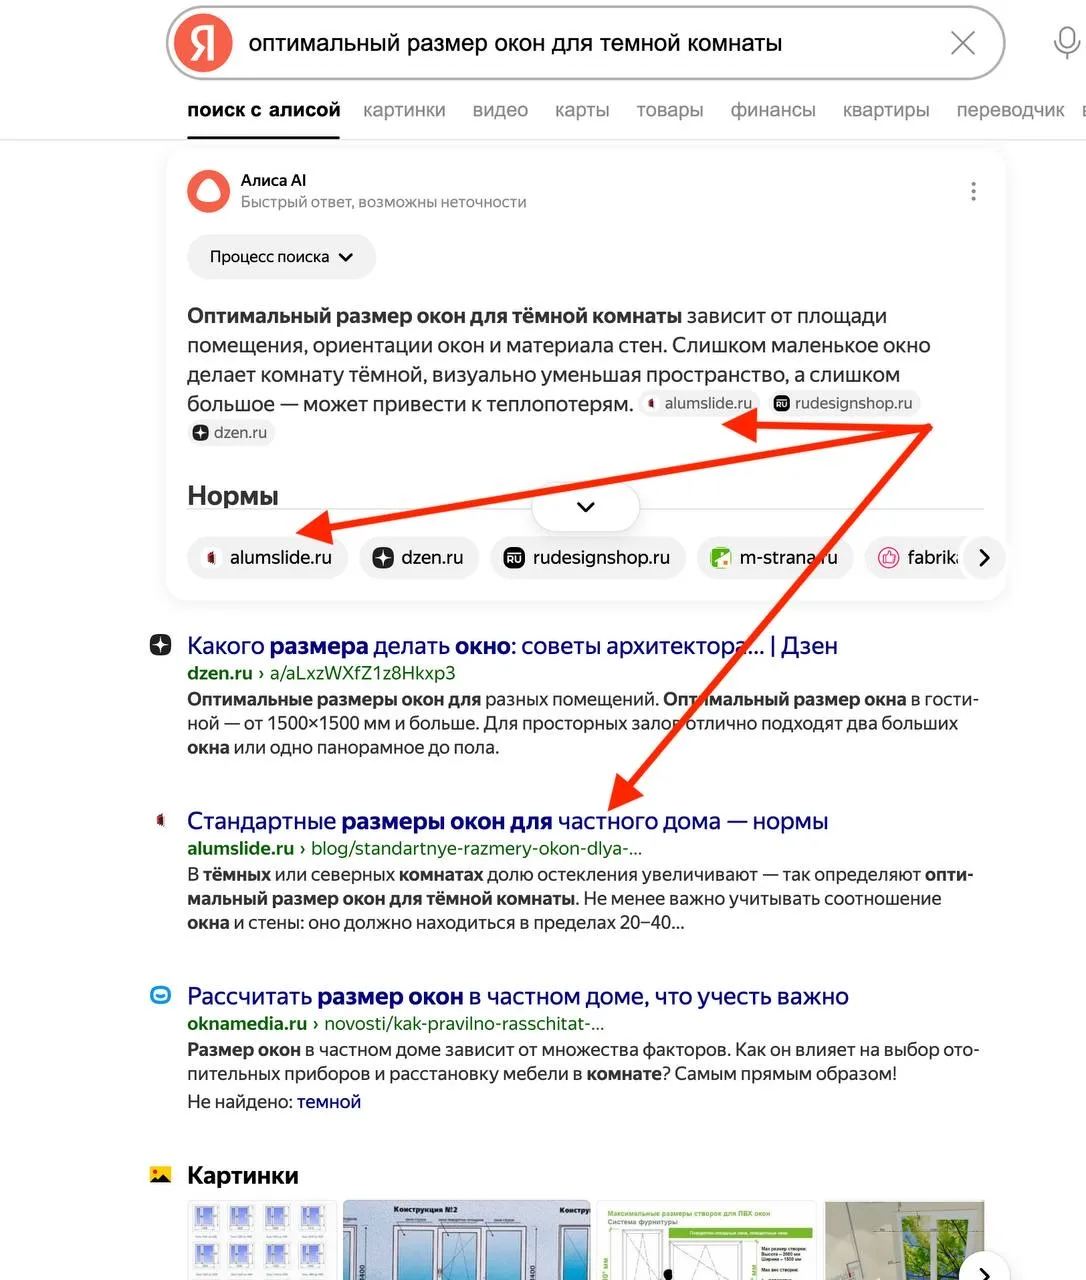Open the карты tab
The width and height of the screenshot is (1086, 1280).
click(582, 110)
